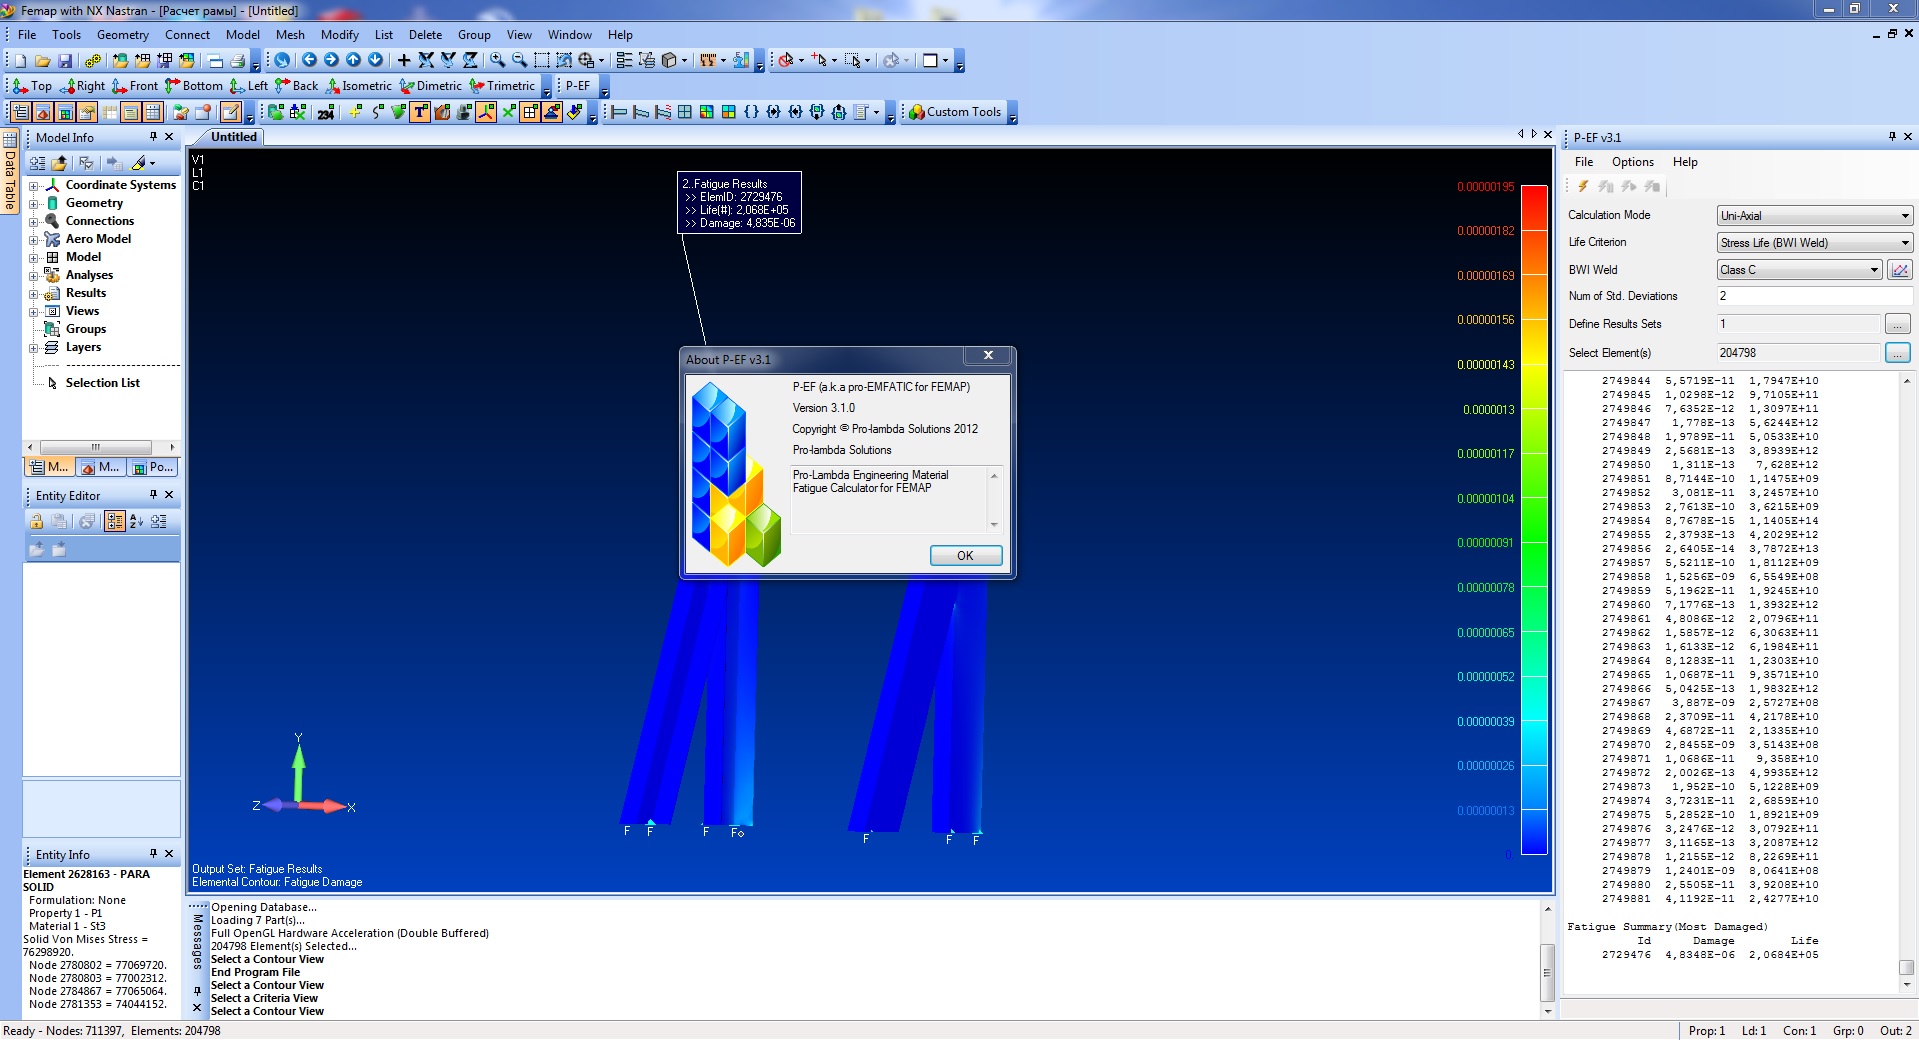
Task: Close the About P-EF v3.1 dialog
Action: pos(988,355)
